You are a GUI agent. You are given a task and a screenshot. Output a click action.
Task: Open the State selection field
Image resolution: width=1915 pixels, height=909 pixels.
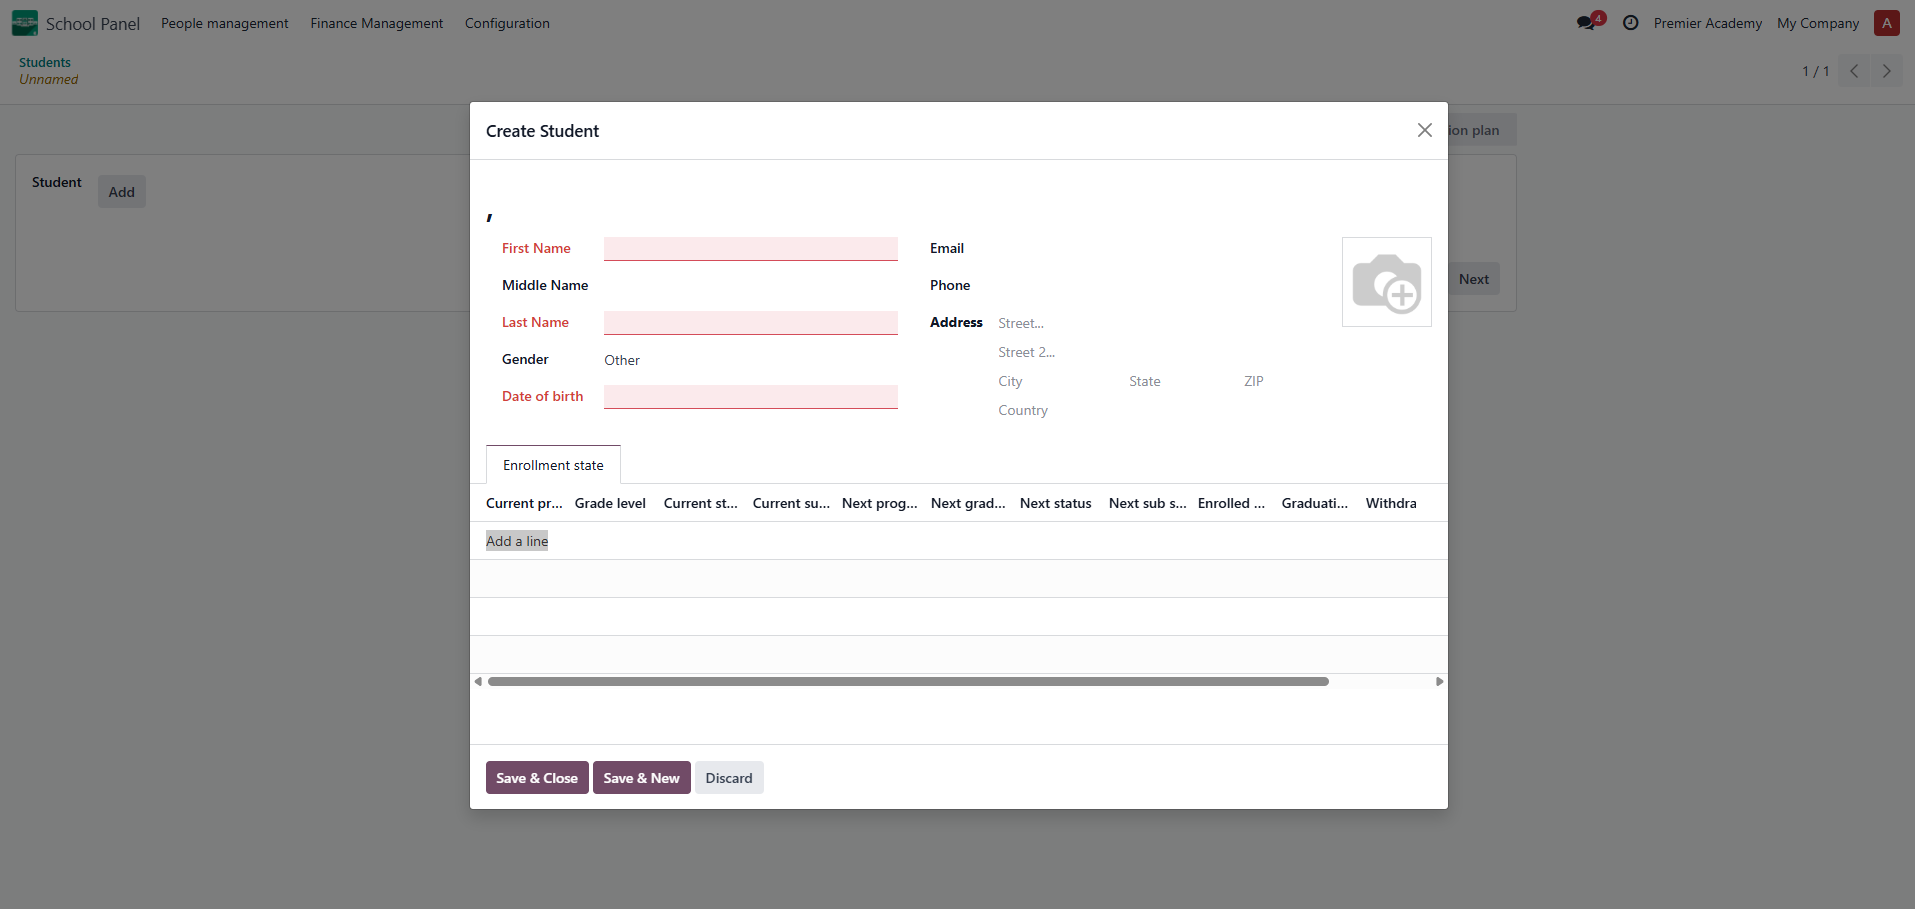tap(1178, 381)
